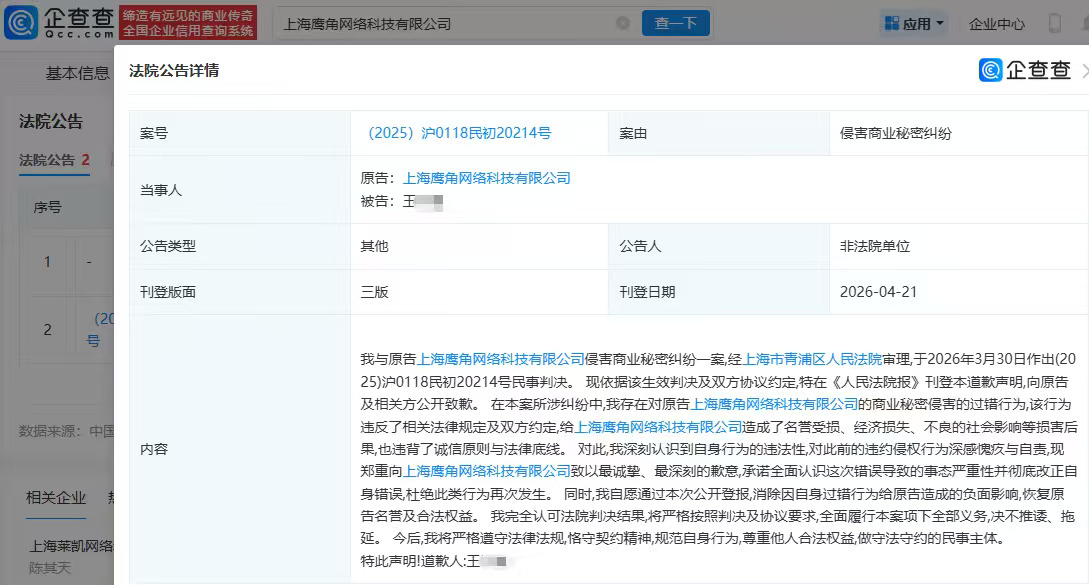Click the 应用 grid icon
This screenshot has height=585, width=1089.
[890, 23]
